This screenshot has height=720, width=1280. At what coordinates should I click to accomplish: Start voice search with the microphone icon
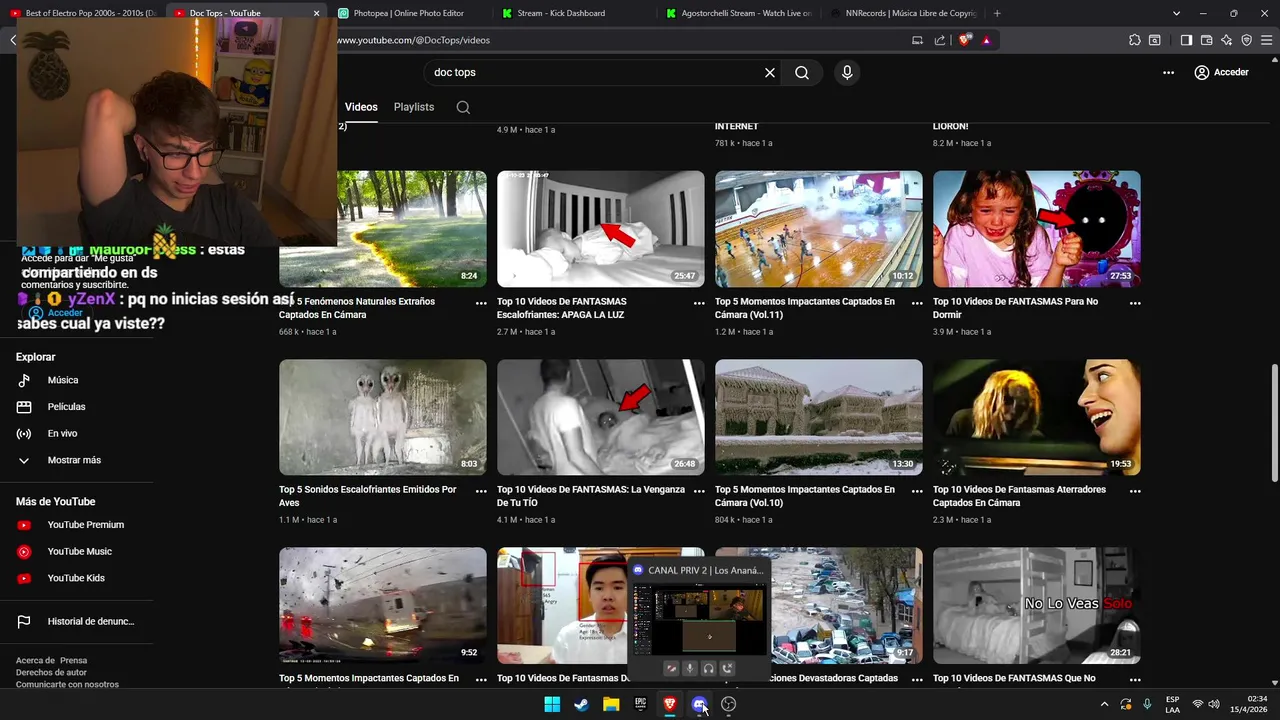click(x=847, y=72)
